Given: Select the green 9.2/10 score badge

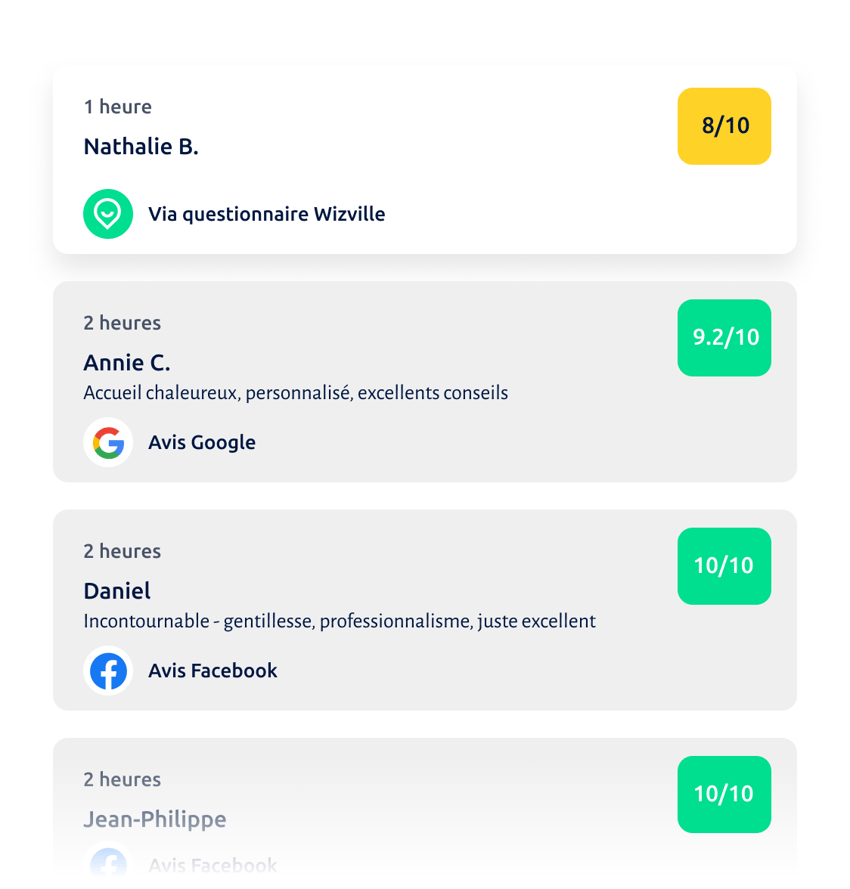Looking at the screenshot, I should [724, 337].
